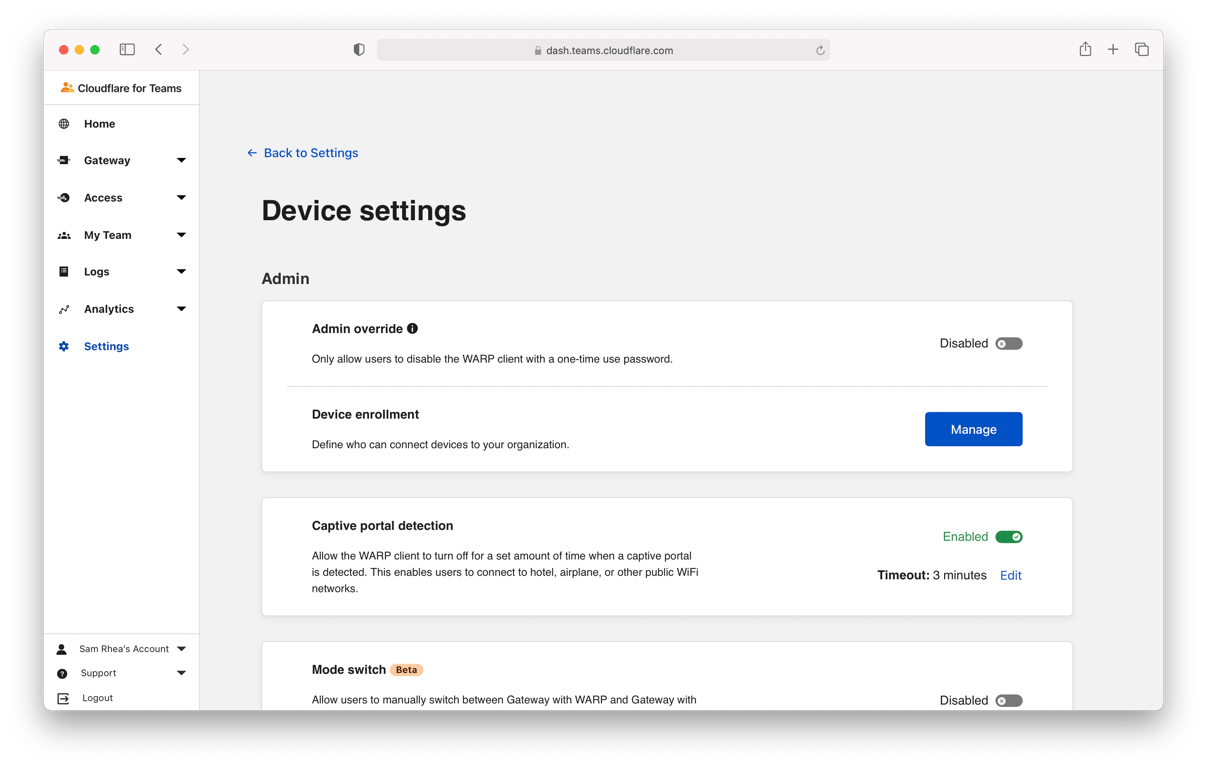Open Logs via its sidebar icon
The width and height of the screenshot is (1207, 768).
point(64,271)
